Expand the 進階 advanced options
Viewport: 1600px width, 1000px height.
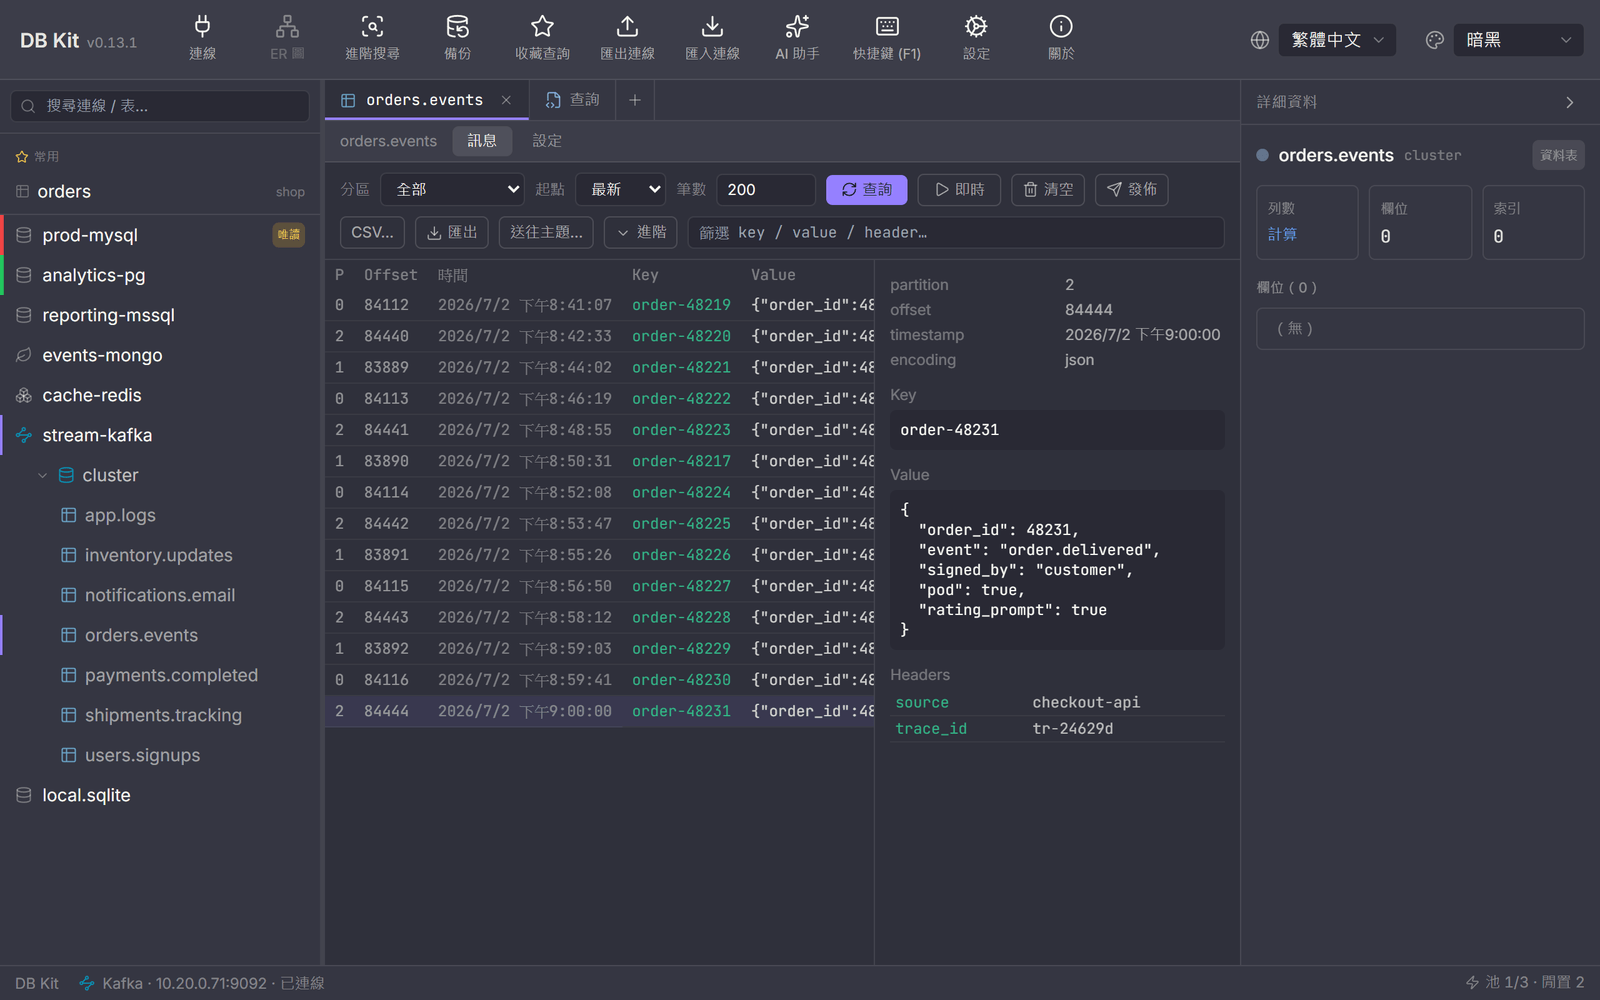641,232
